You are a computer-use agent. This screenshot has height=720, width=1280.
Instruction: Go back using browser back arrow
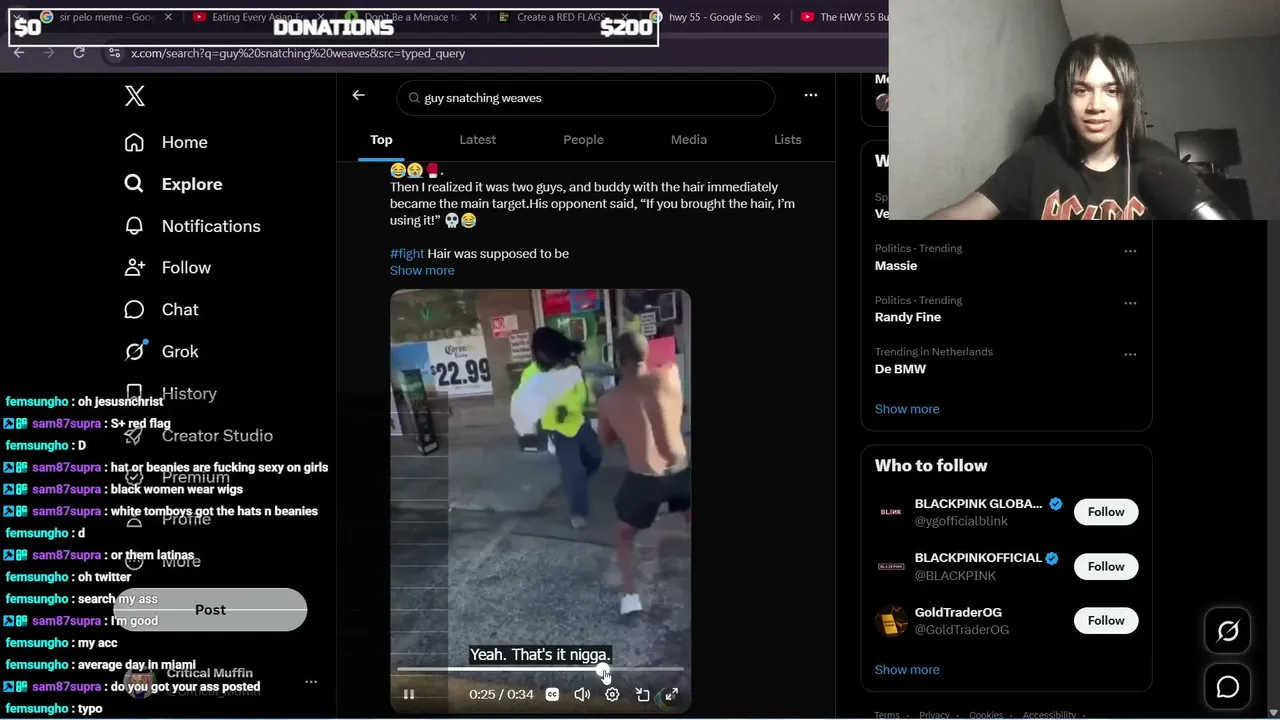19,53
